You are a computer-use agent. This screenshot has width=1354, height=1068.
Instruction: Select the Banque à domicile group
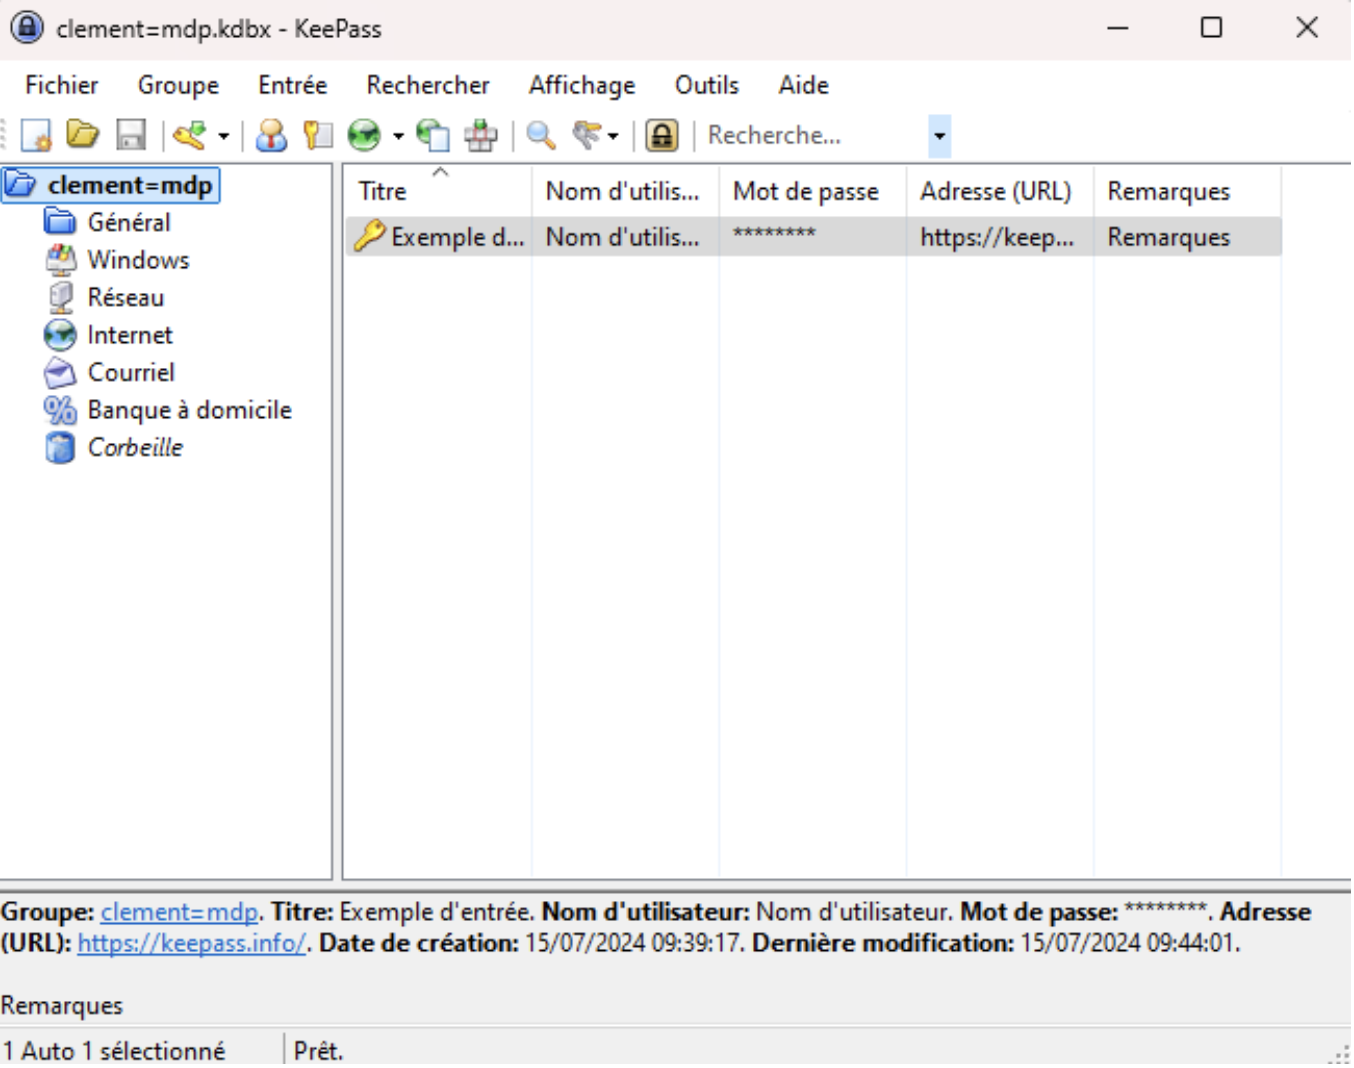(x=190, y=410)
